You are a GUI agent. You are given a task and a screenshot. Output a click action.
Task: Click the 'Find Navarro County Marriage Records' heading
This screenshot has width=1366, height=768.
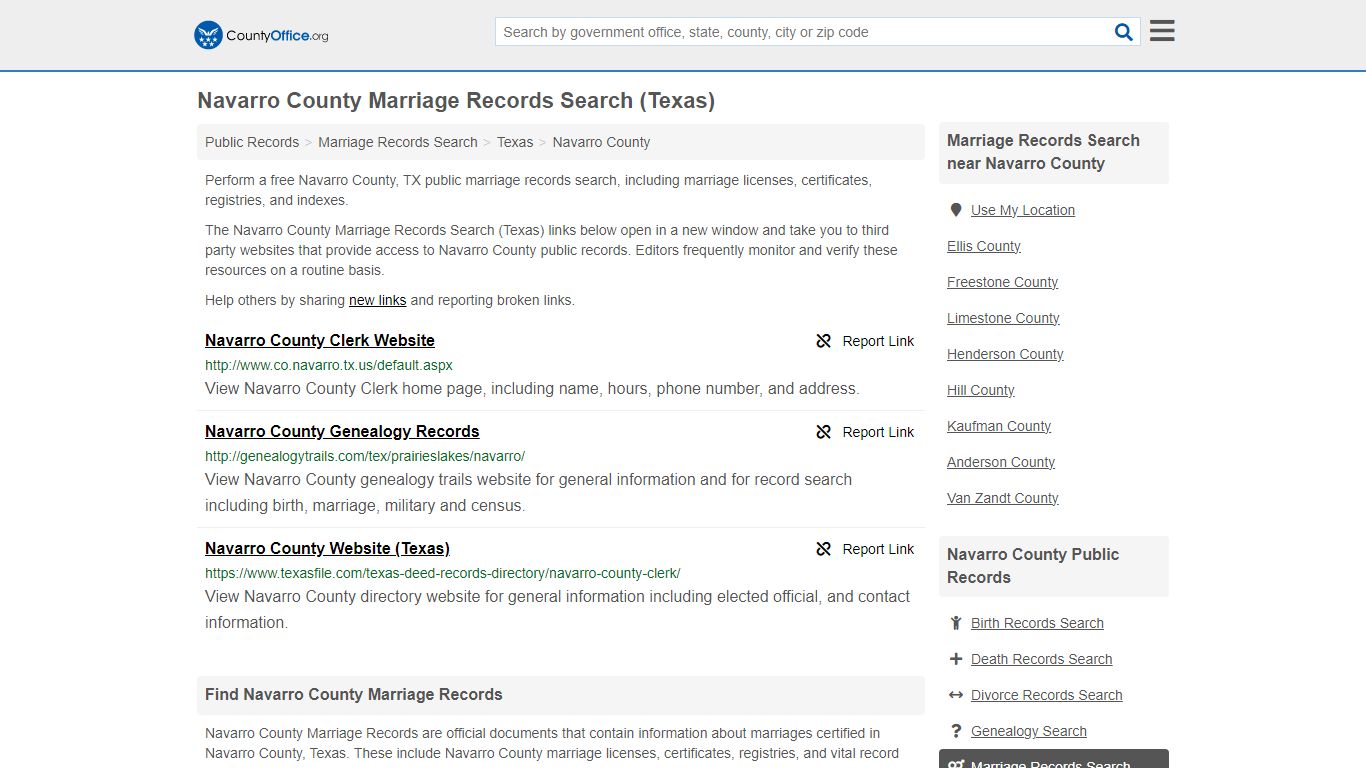coord(354,694)
